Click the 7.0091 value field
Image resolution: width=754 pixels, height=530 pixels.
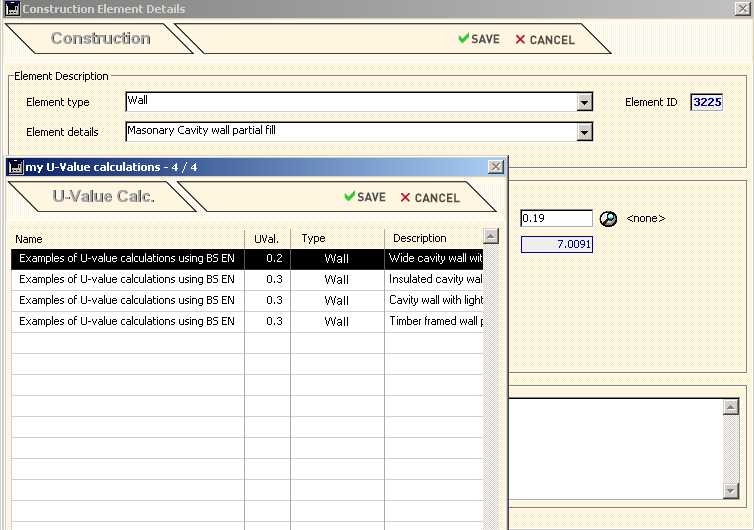[x=556, y=244]
